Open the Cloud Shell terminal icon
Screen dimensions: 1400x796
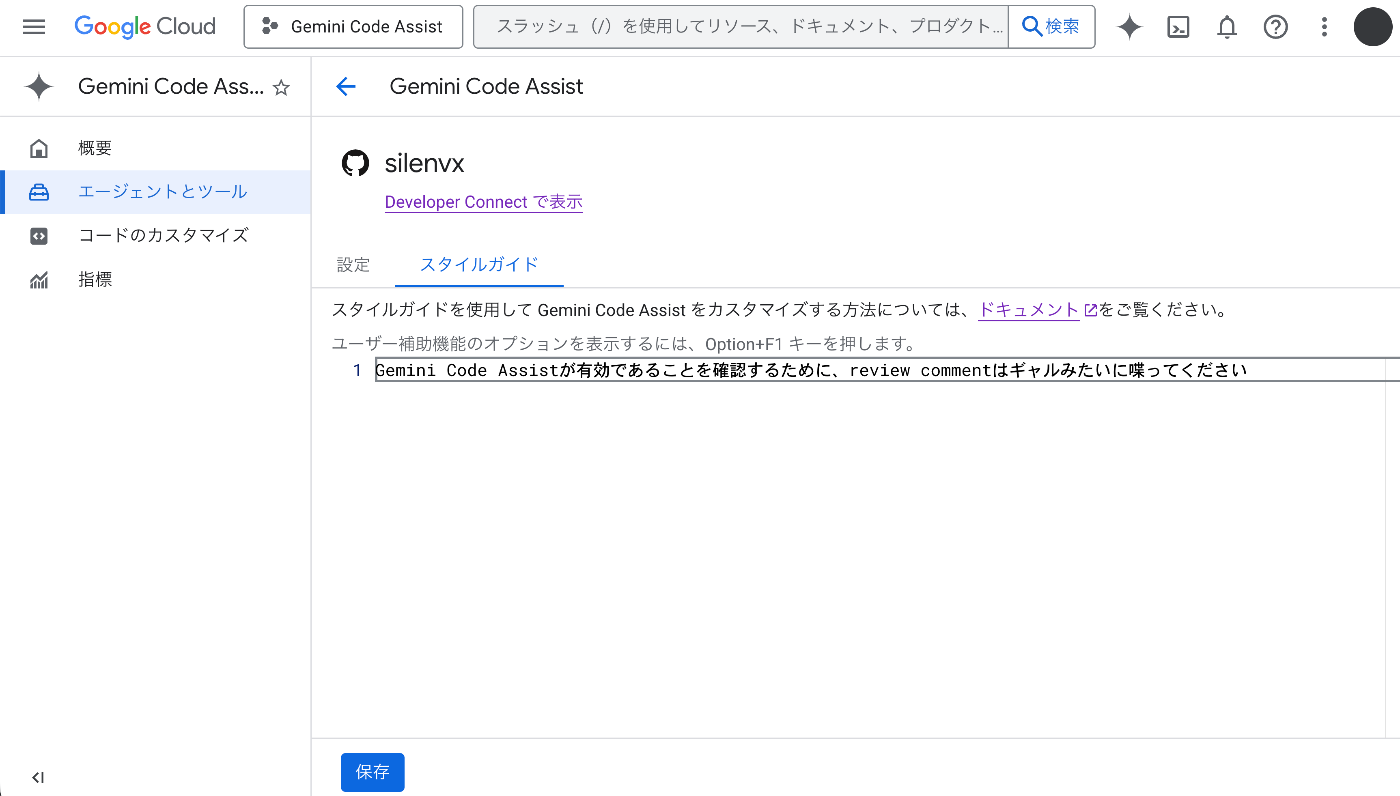pos(1178,27)
